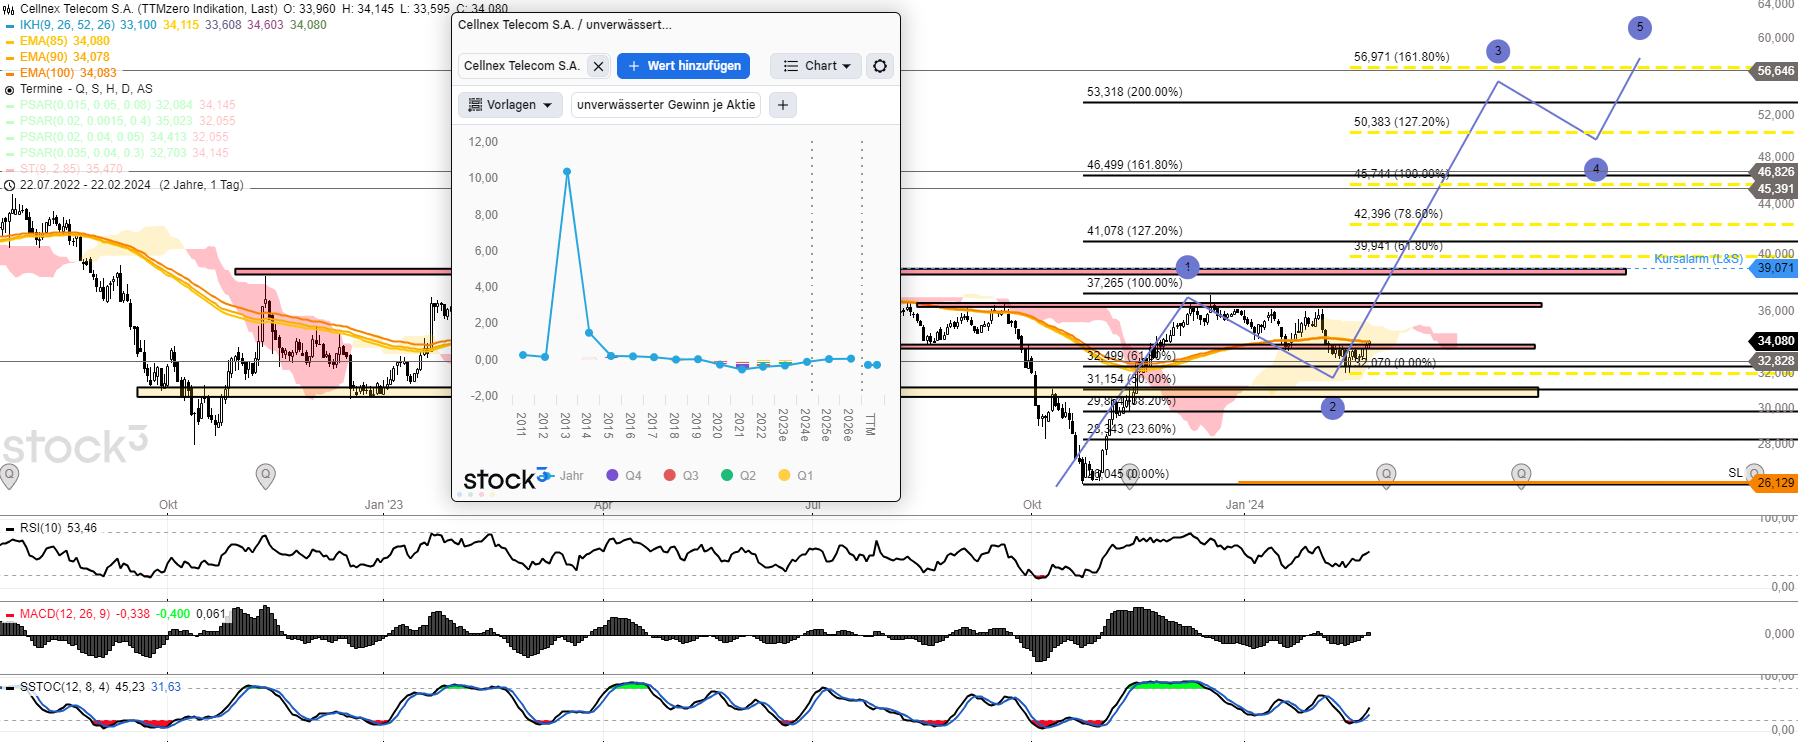Select the 34,080 current price tag
This screenshot has width=1798, height=742.
click(1775, 341)
